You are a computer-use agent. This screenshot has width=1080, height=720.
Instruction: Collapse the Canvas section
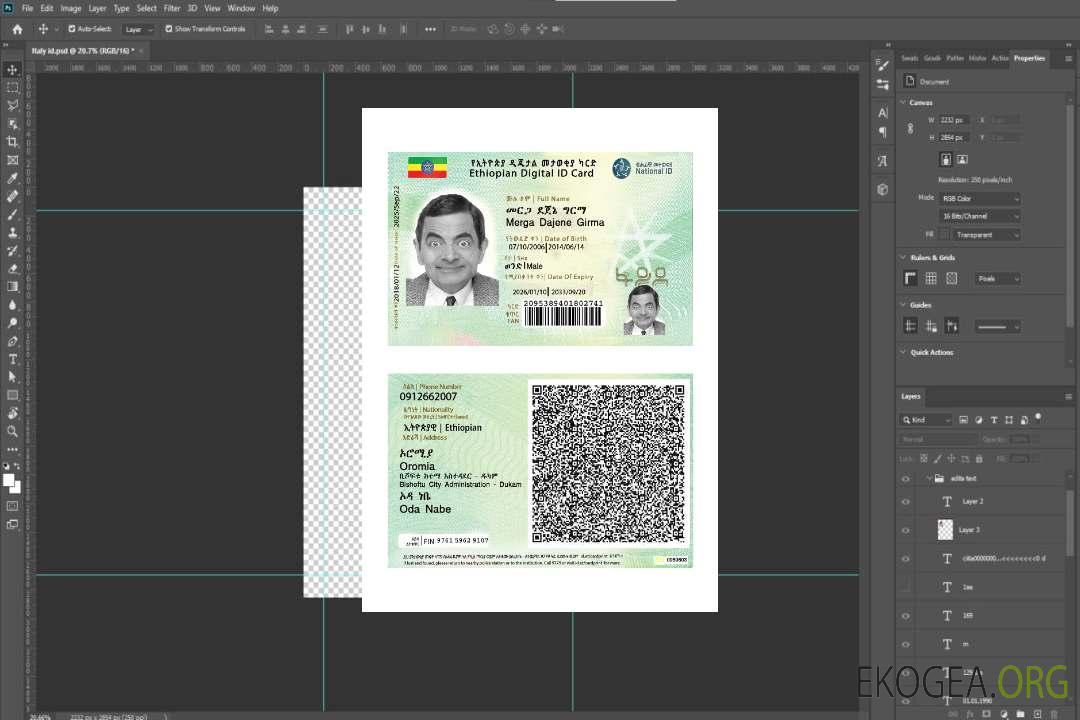tap(903, 103)
